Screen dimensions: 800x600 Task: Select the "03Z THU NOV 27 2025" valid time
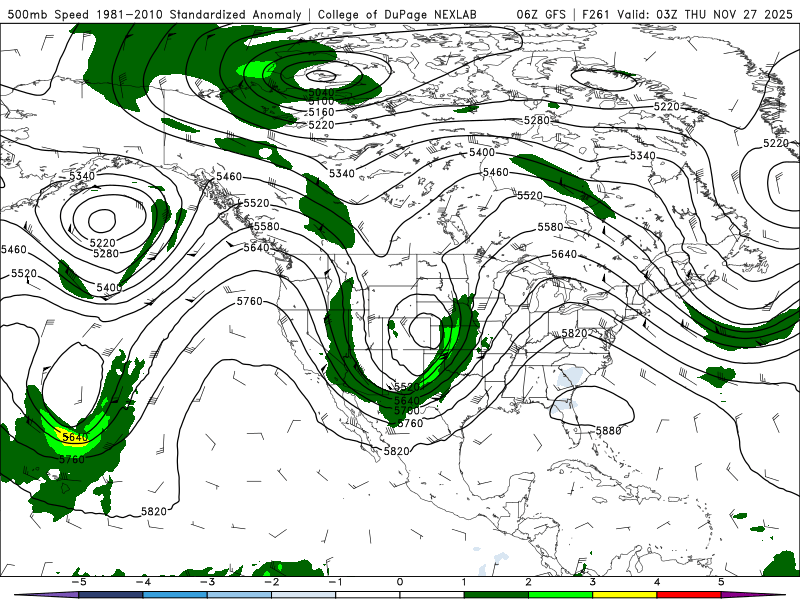pos(724,14)
